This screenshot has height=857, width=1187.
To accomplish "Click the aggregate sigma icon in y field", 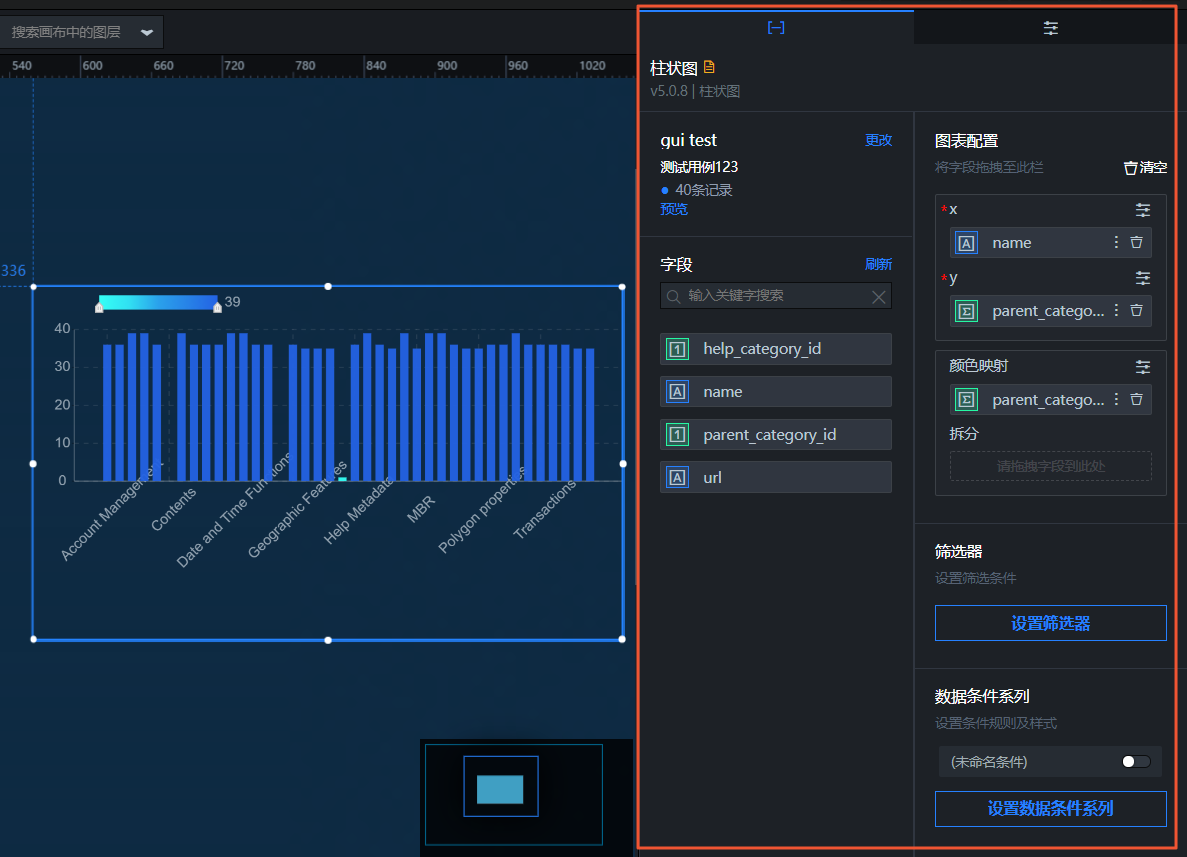I will point(966,311).
